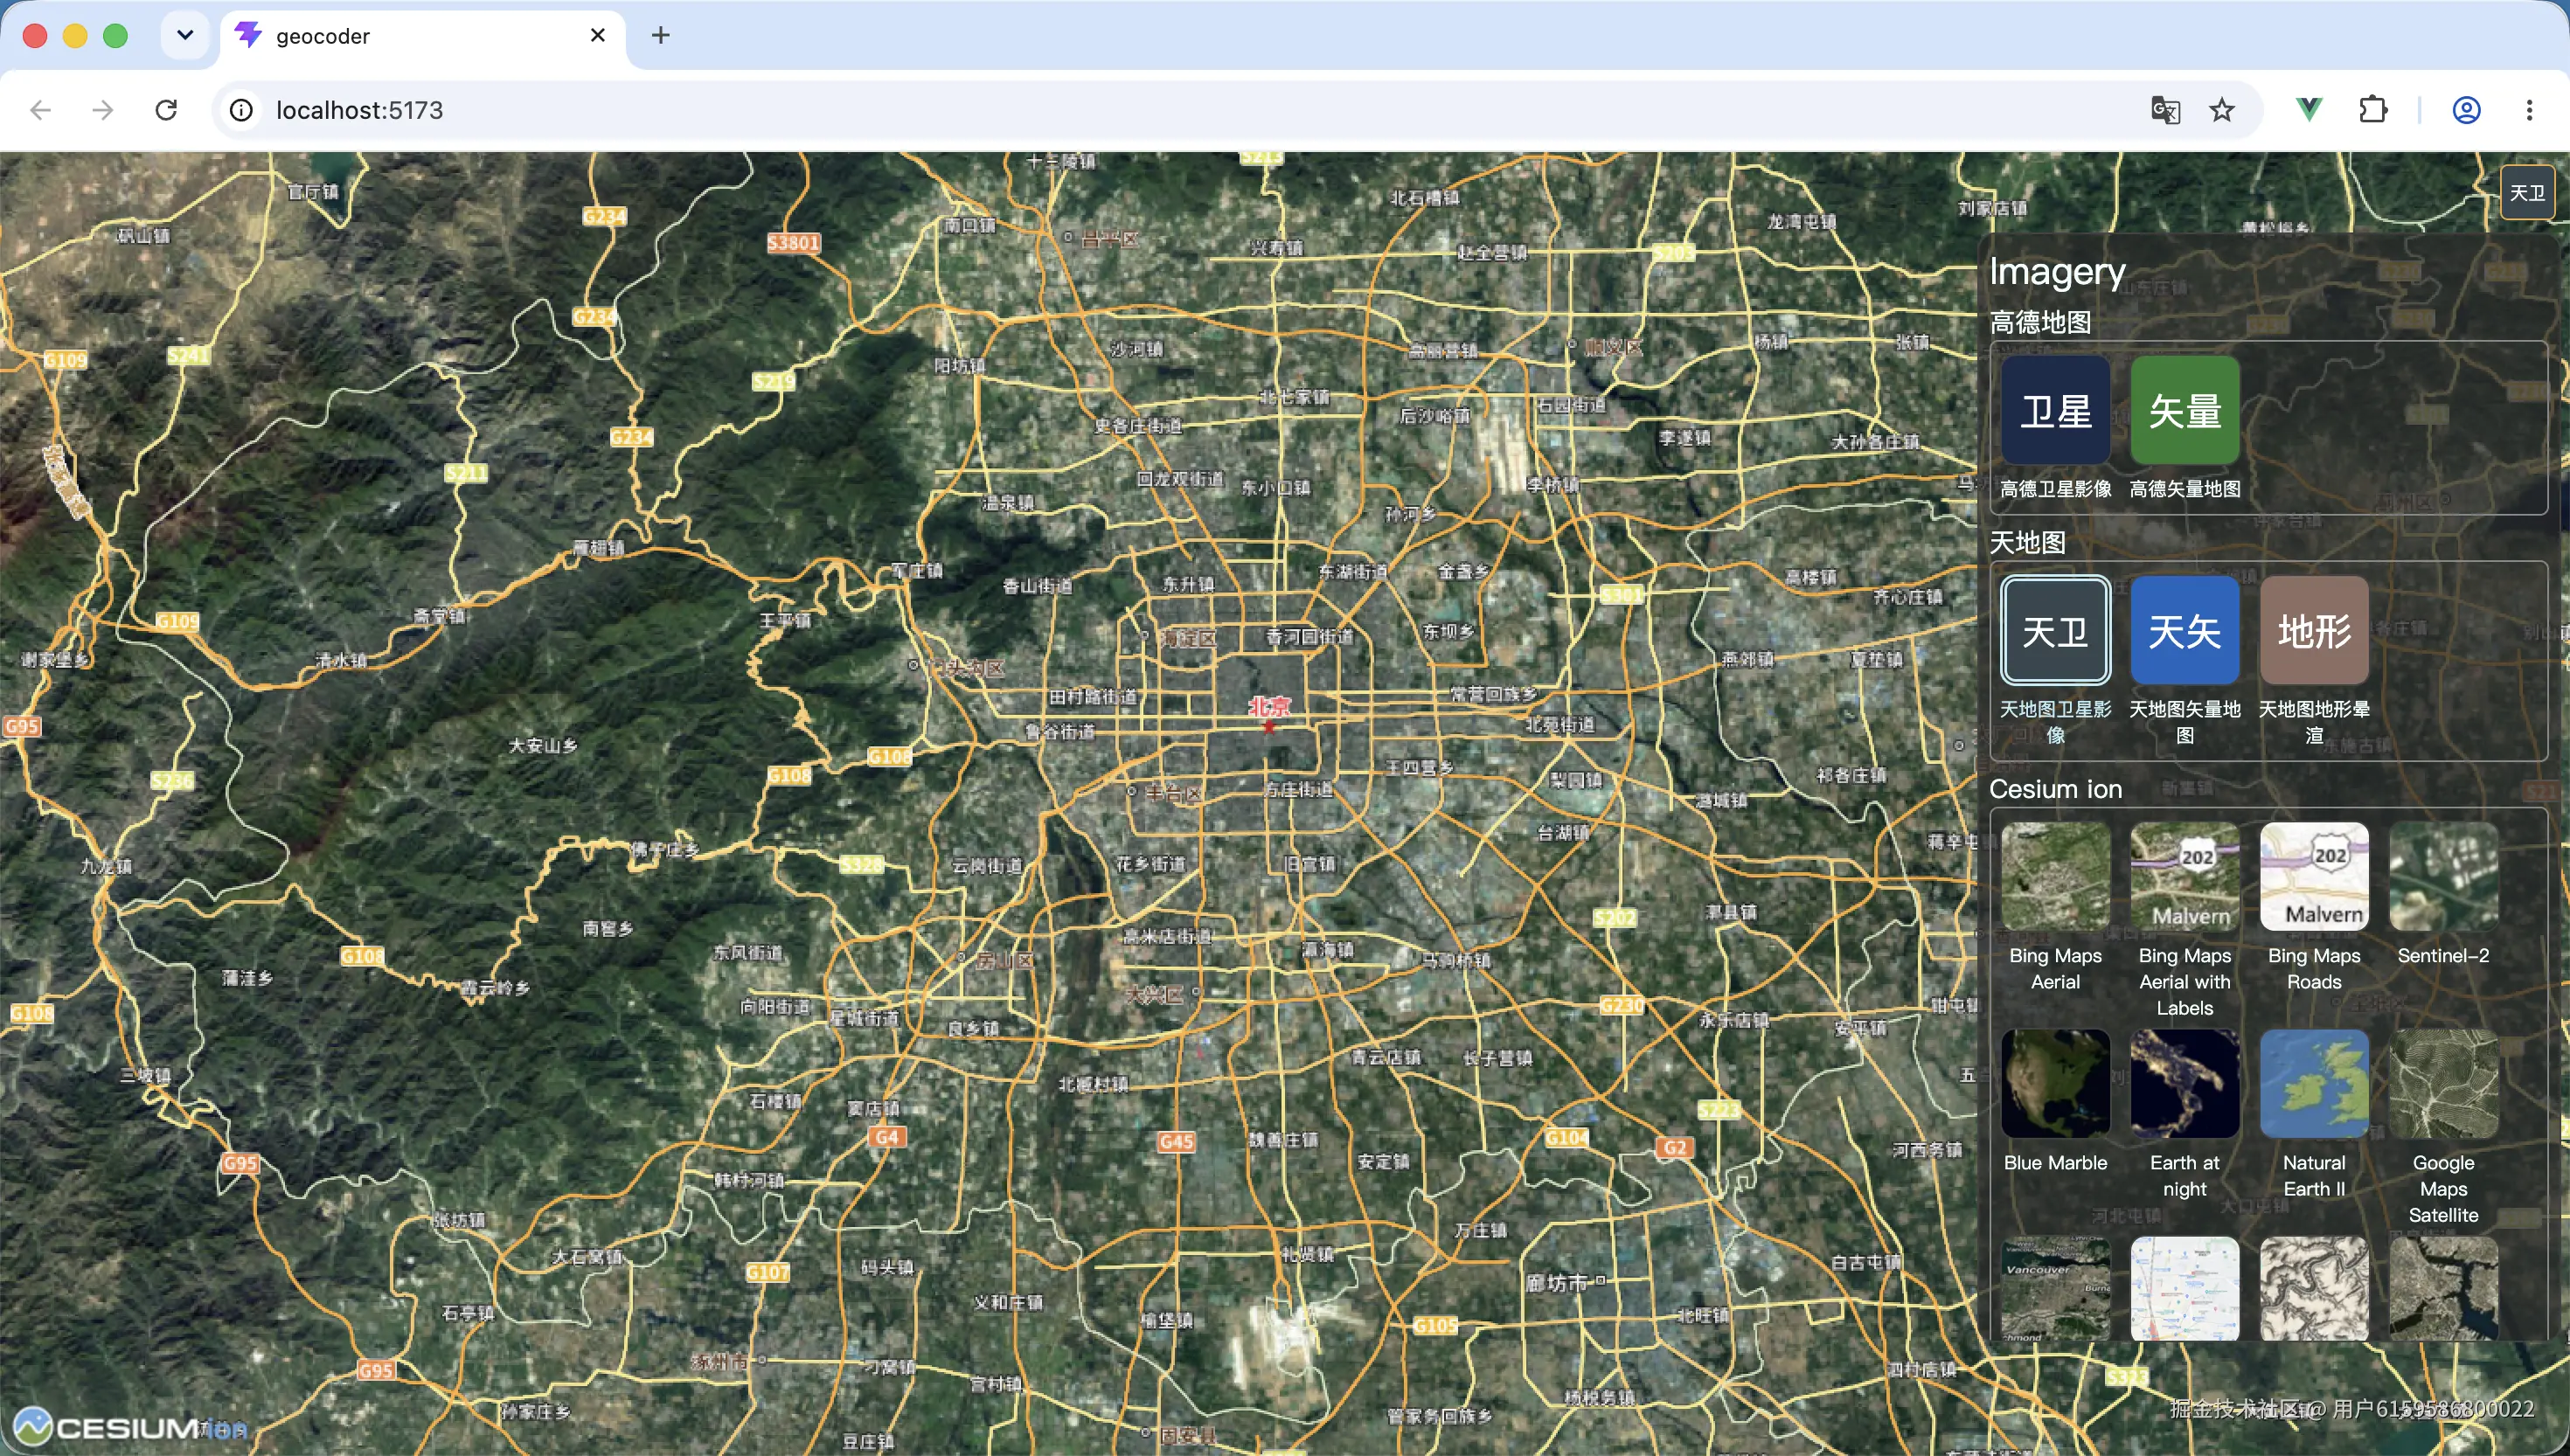Choose Bing Maps Aerial with Labels

point(2185,877)
